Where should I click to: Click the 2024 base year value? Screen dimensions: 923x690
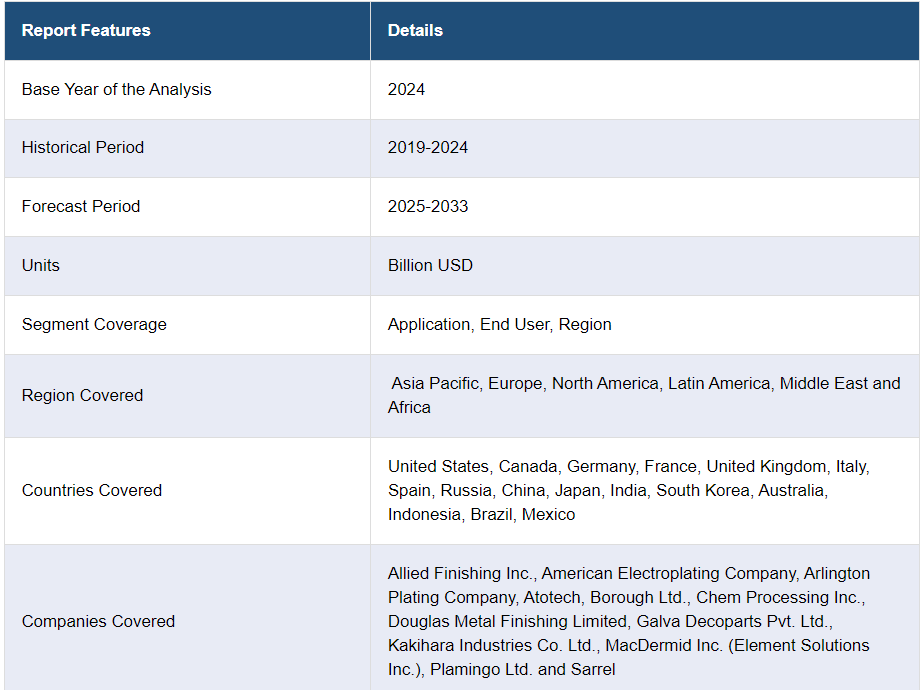pyautogui.click(x=406, y=89)
